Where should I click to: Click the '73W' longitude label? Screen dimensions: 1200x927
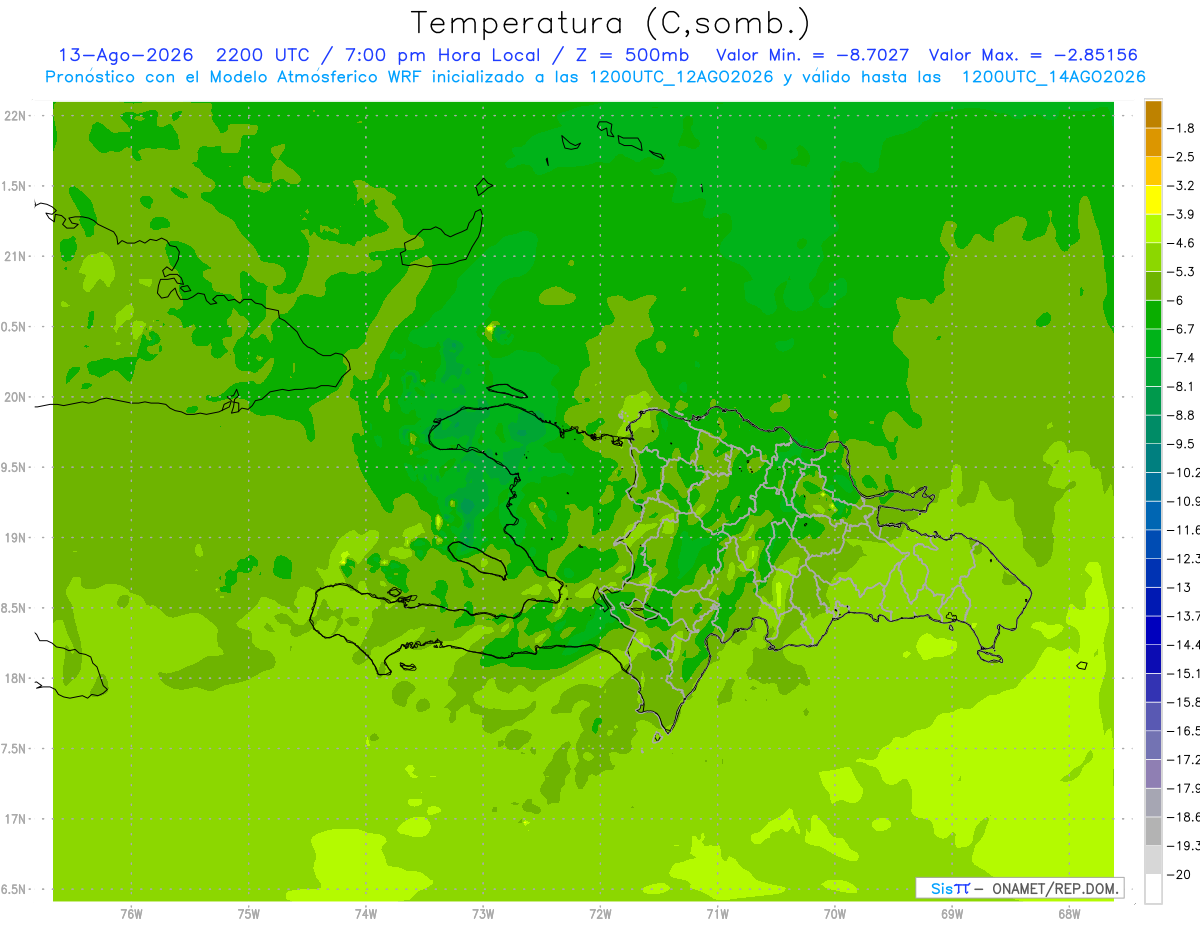[483, 914]
